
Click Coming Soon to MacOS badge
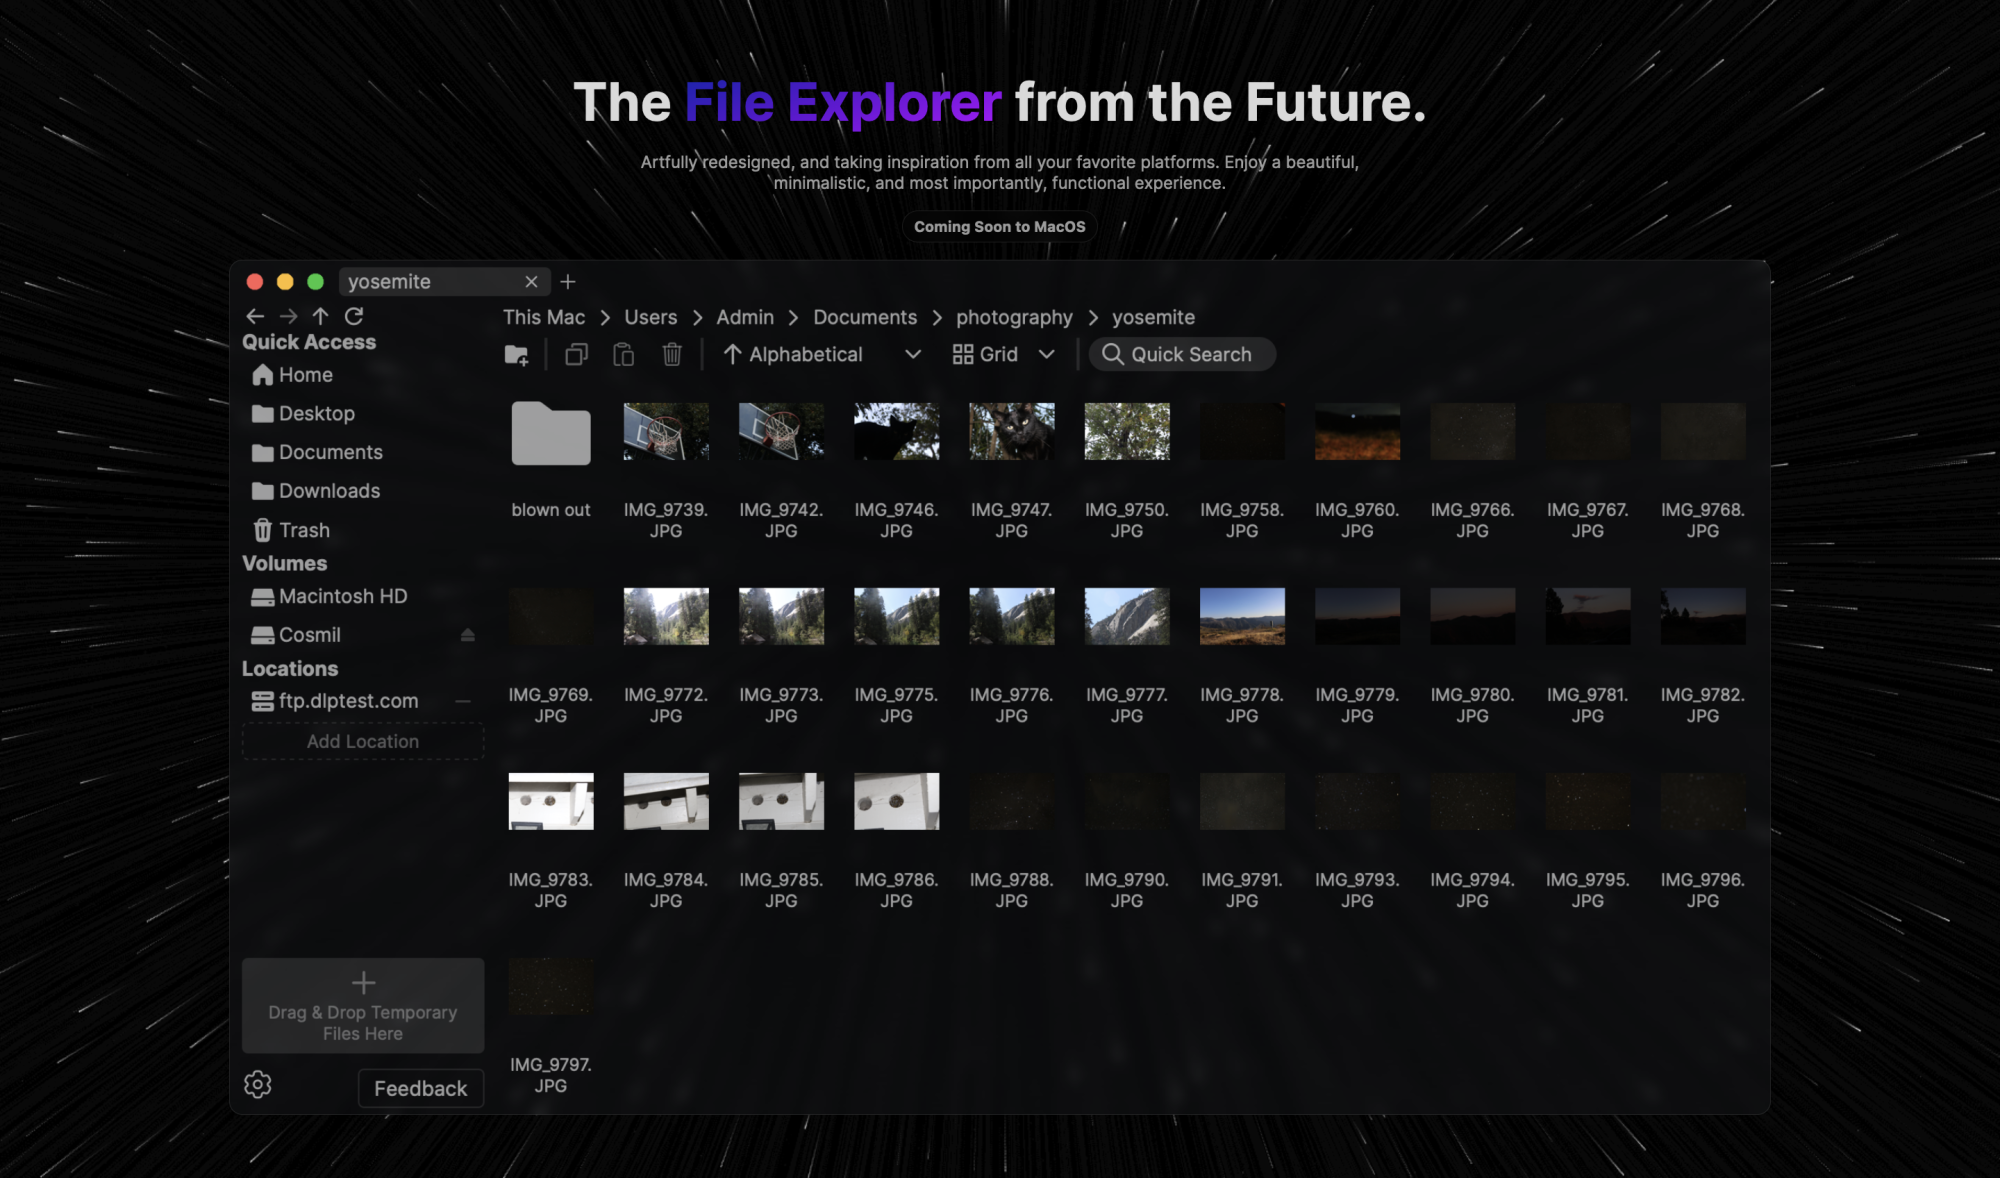click(1000, 227)
